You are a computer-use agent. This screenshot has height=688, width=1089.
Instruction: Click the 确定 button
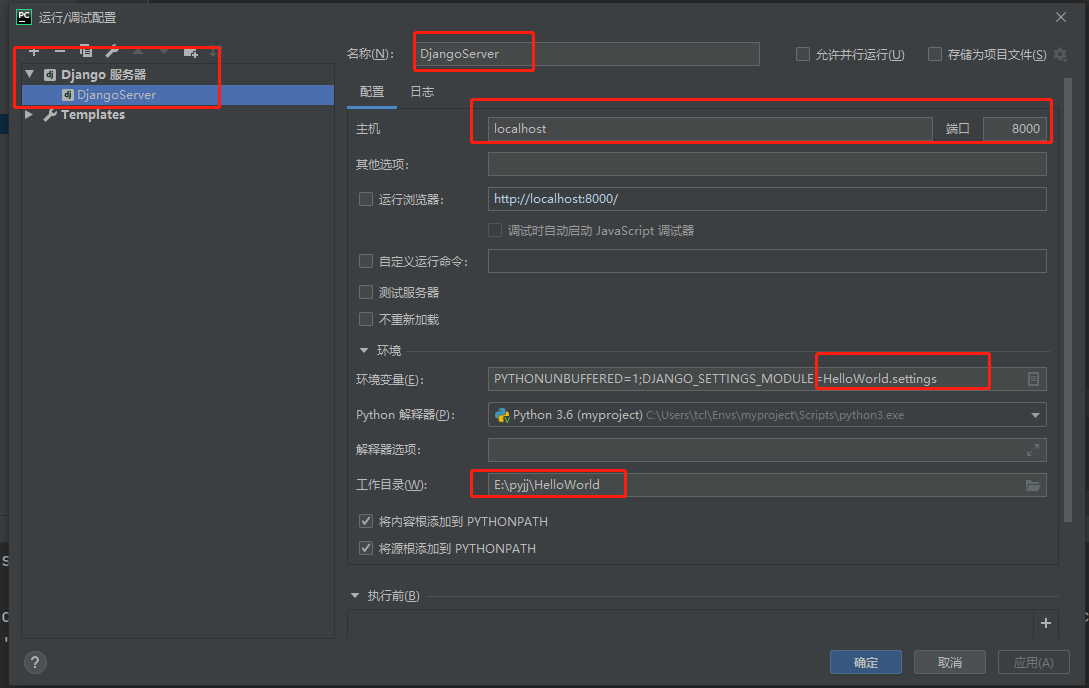[865, 662]
